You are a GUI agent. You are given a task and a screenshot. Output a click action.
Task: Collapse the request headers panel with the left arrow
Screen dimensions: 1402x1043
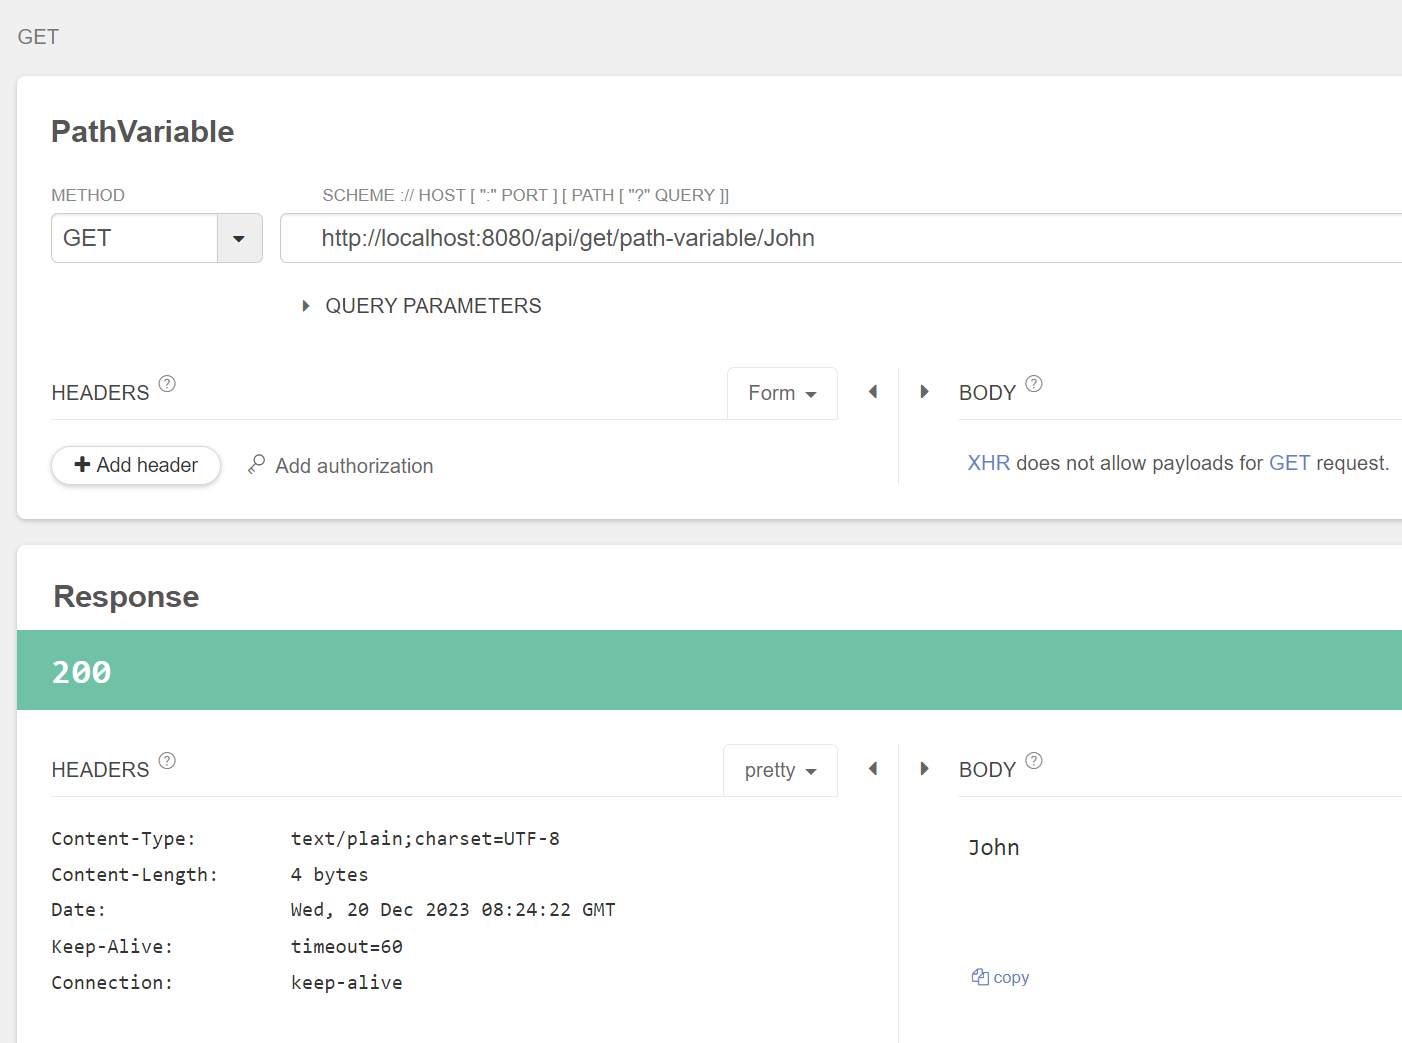click(872, 391)
